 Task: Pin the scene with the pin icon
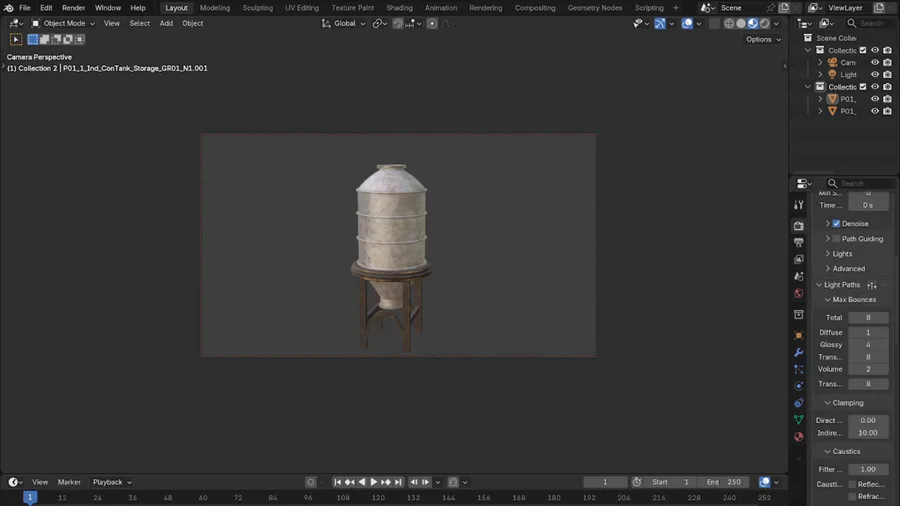pos(771,8)
